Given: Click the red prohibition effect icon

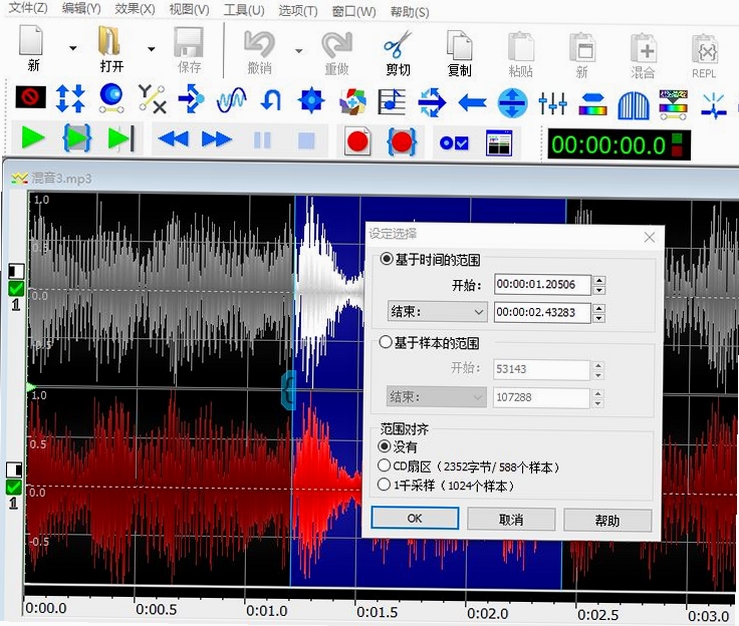Looking at the screenshot, I should [x=31, y=97].
